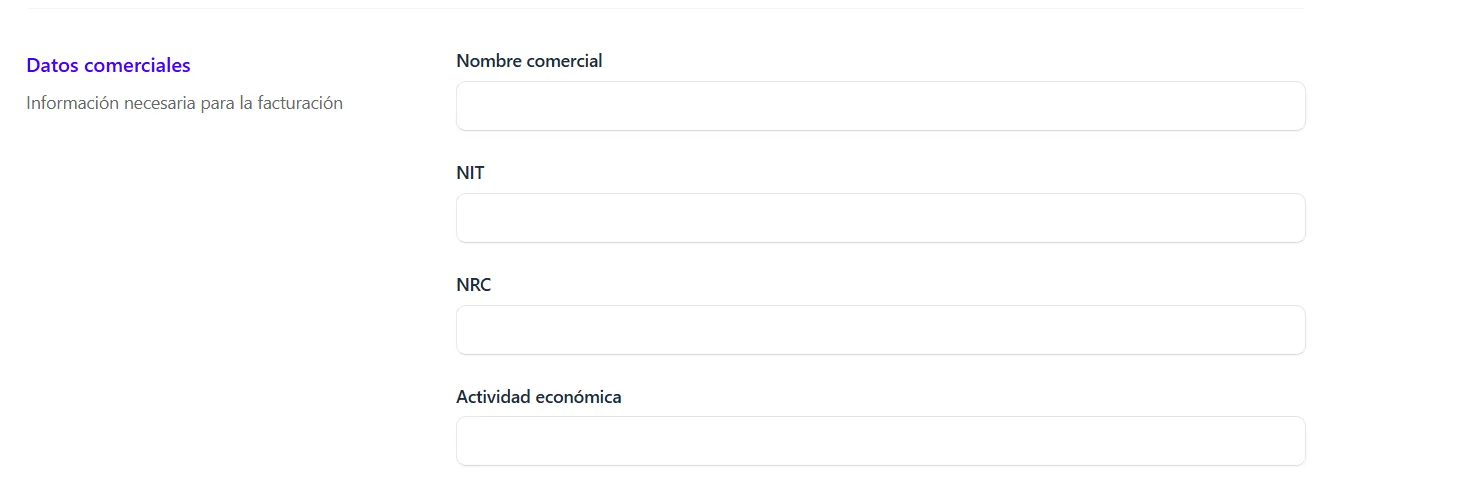Click the NRC field label

point(474,285)
